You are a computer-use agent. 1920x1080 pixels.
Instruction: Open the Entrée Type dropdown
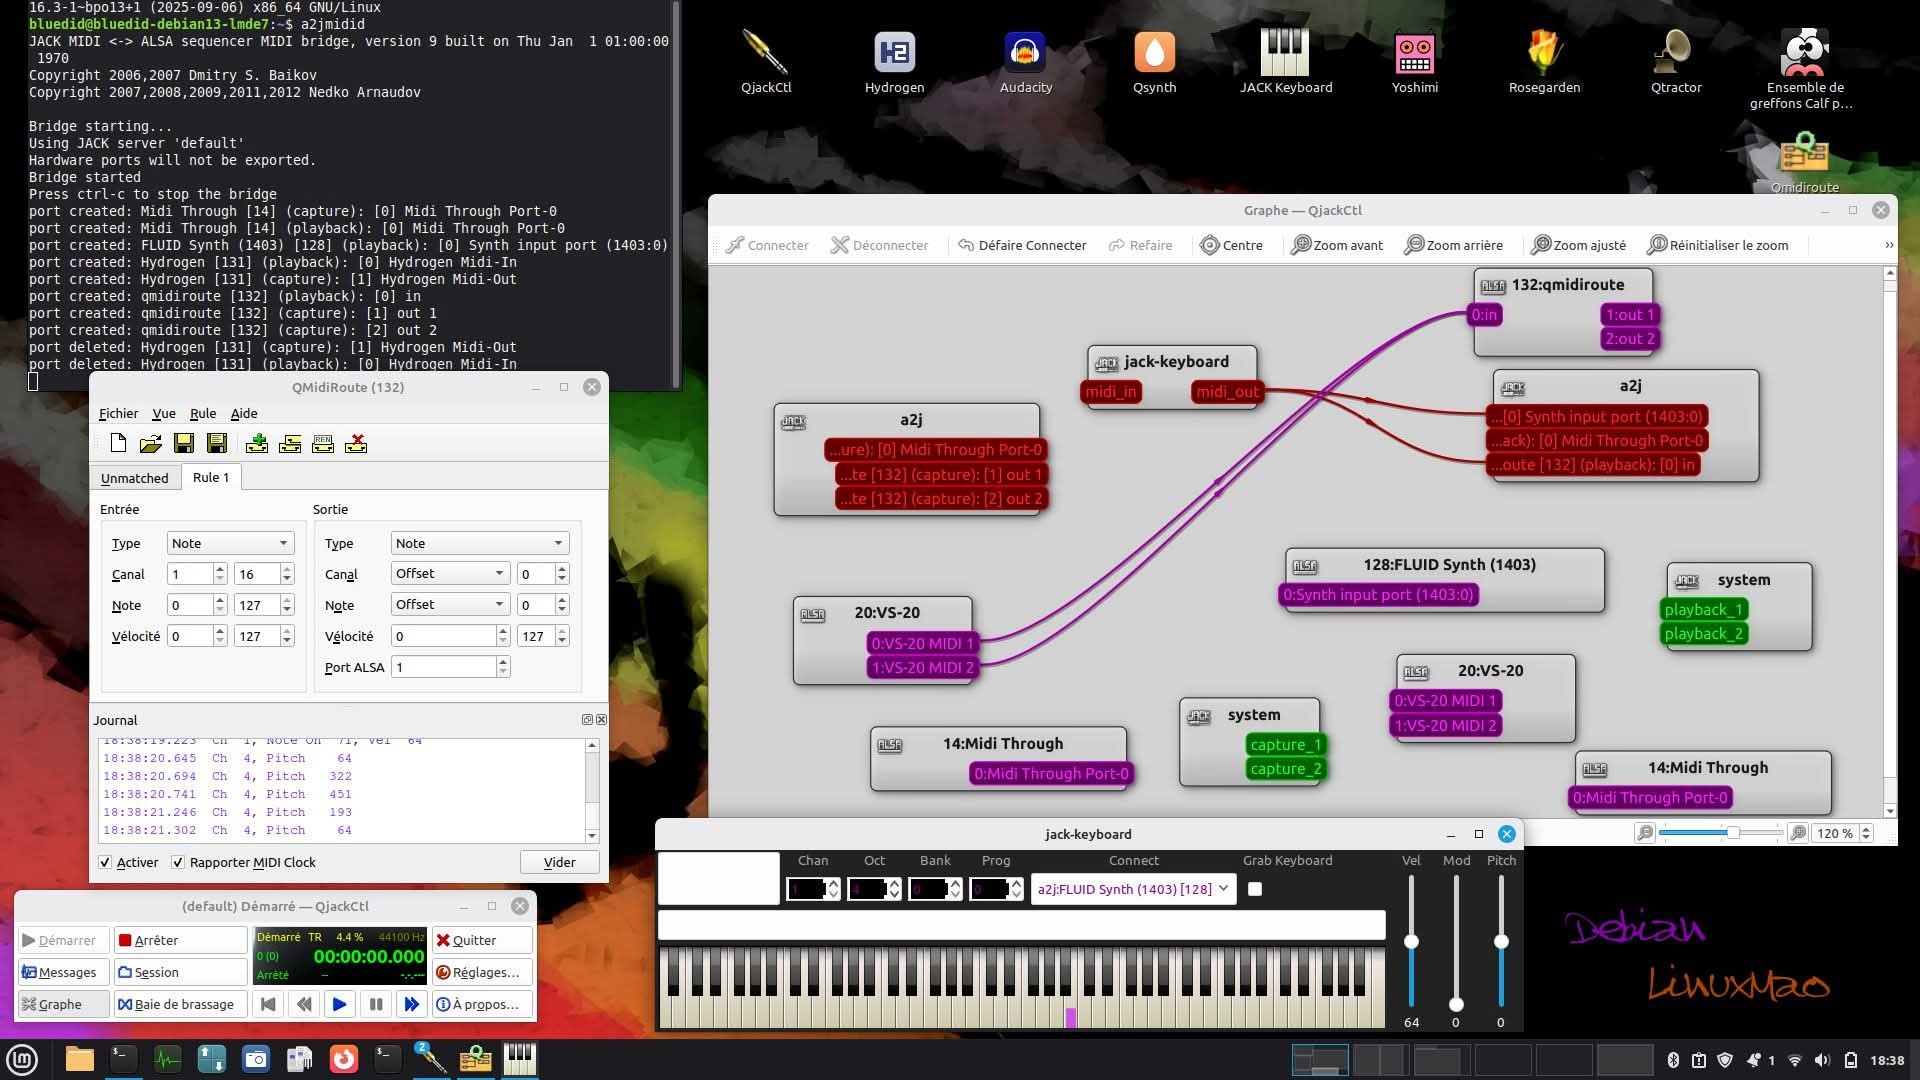tap(230, 543)
